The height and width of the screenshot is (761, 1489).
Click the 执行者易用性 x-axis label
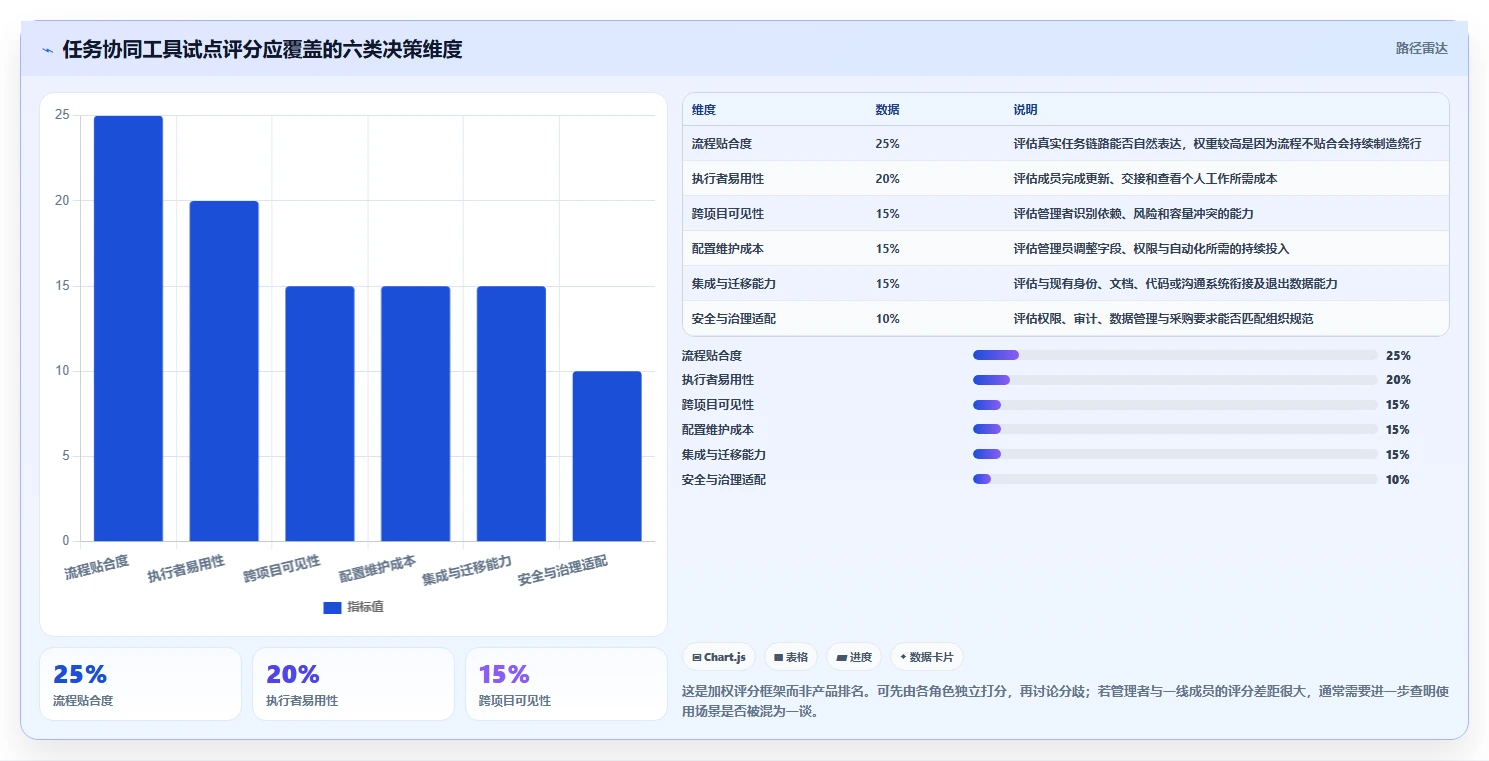tap(186, 568)
